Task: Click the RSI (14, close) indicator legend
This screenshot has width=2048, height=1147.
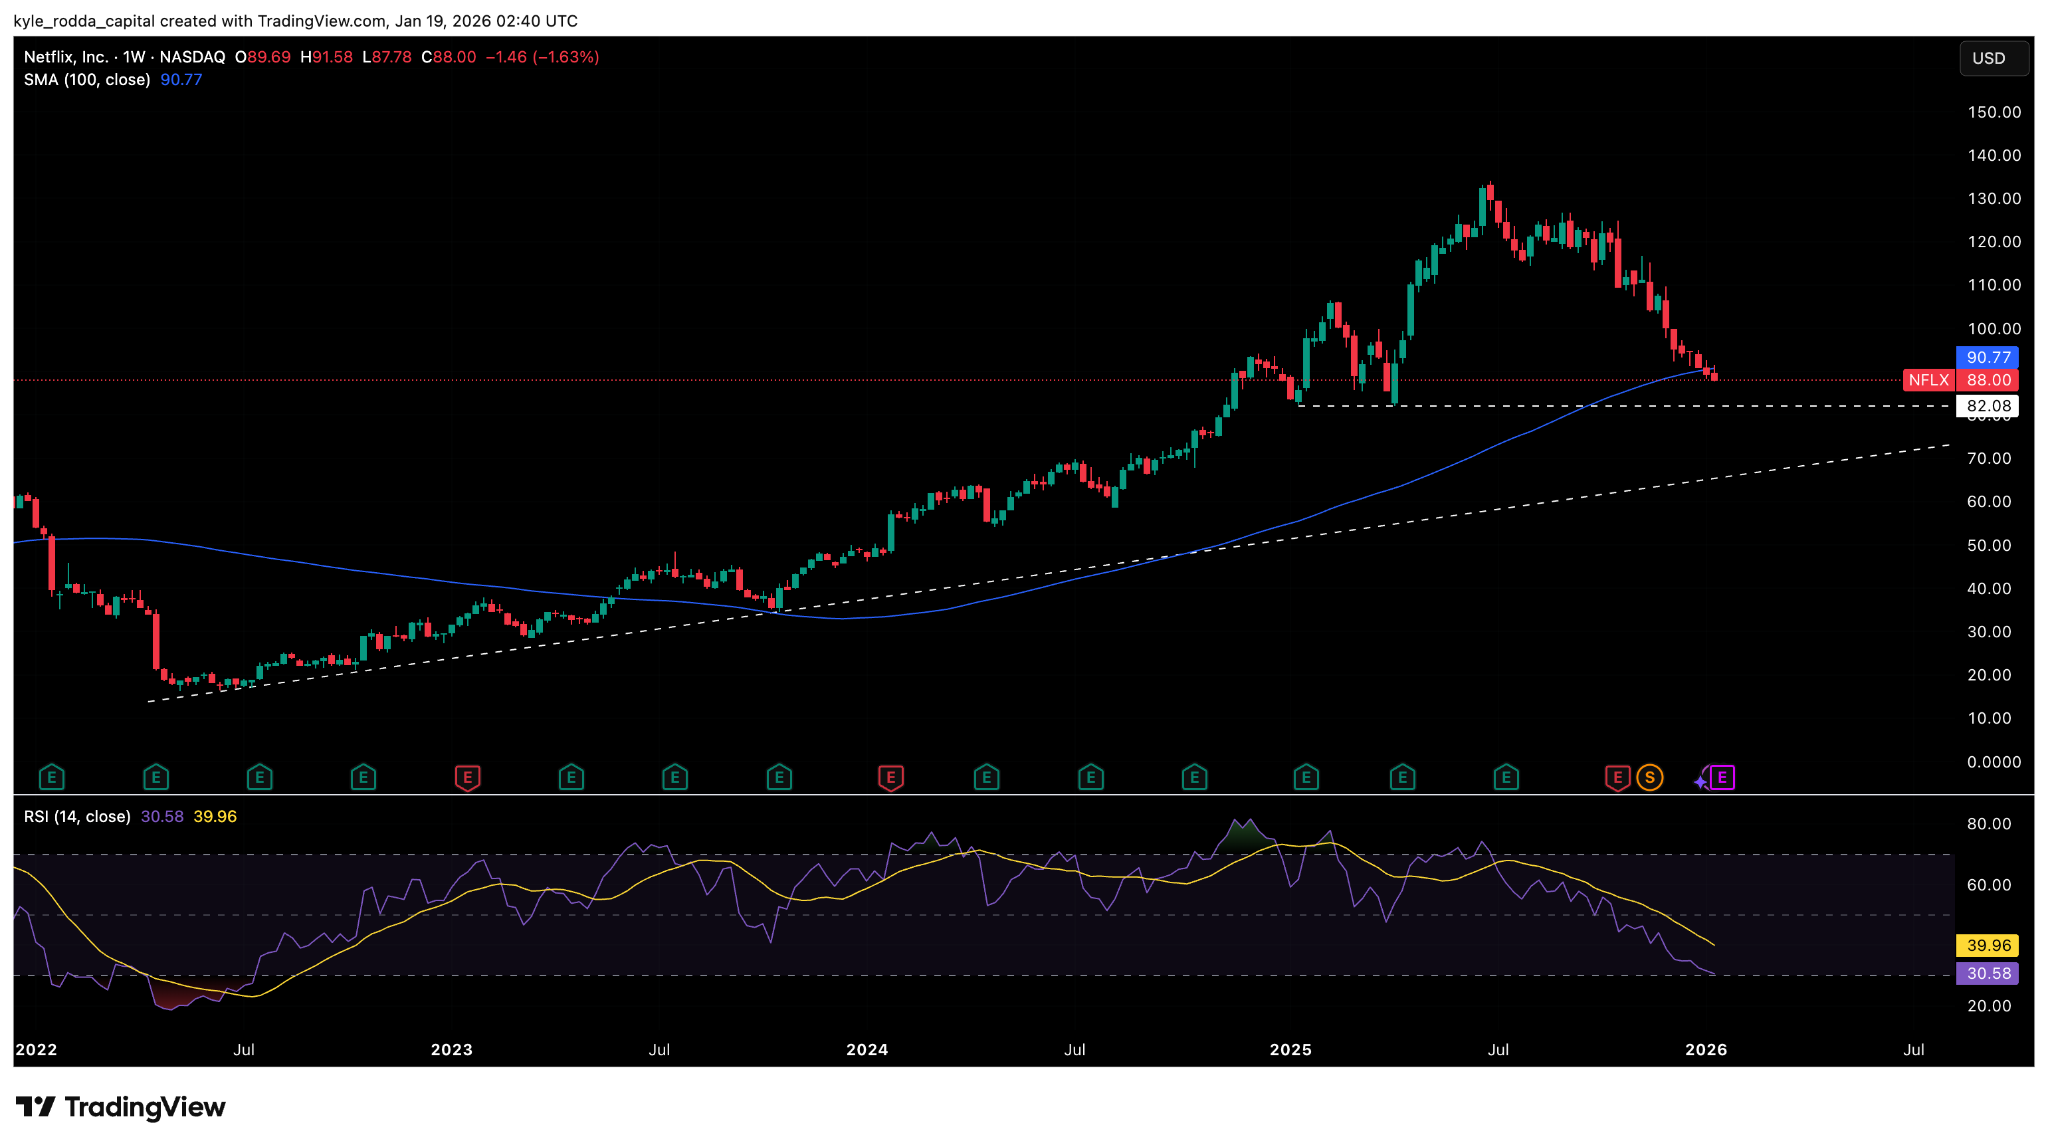Action: tap(77, 817)
